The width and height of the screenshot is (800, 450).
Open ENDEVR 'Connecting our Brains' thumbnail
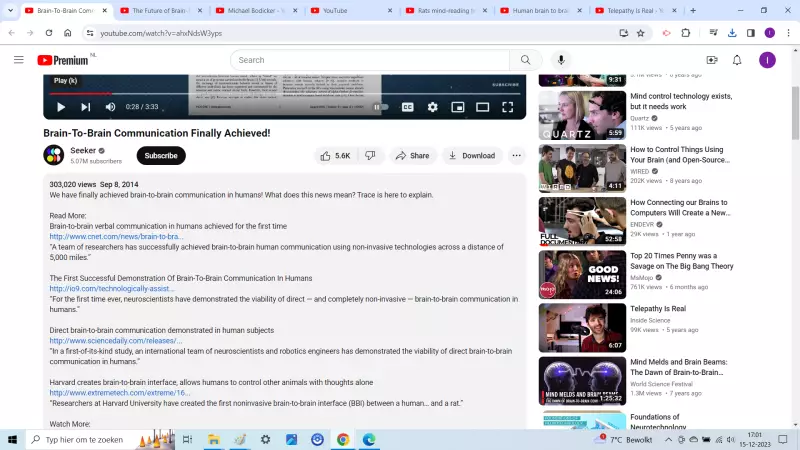(582, 221)
